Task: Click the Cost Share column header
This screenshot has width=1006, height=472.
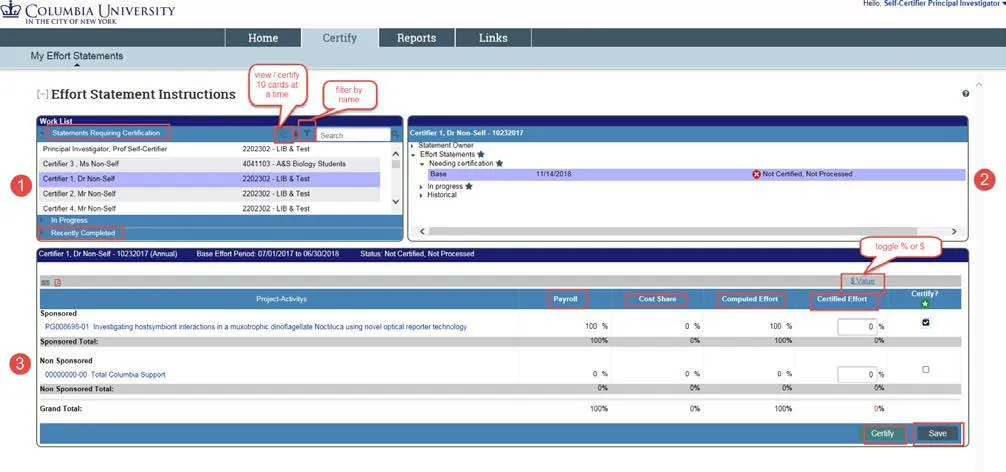Action: click(658, 299)
